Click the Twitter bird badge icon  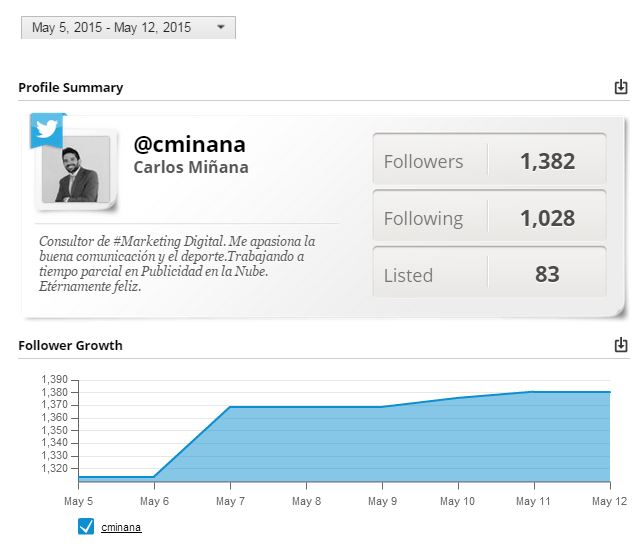46,129
